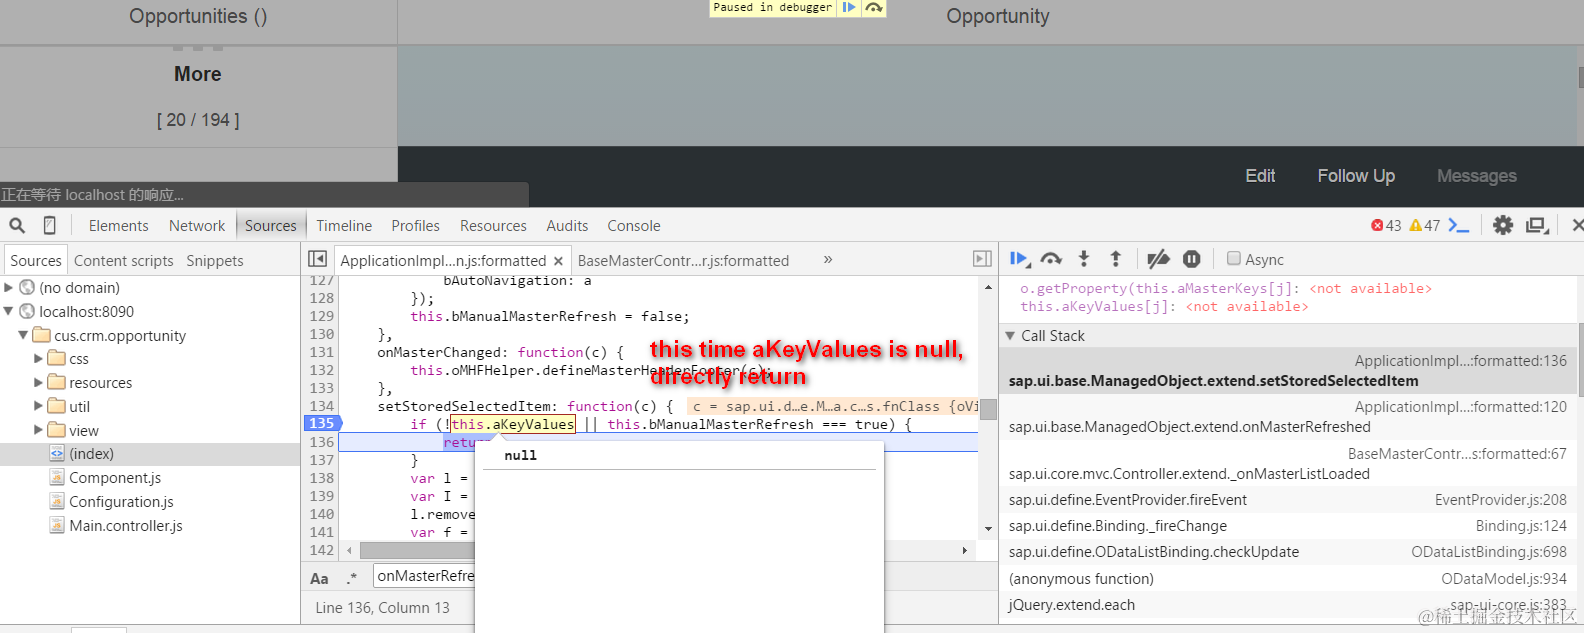
Task: Click the yellow warning count indicator
Action: [1425, 225]
